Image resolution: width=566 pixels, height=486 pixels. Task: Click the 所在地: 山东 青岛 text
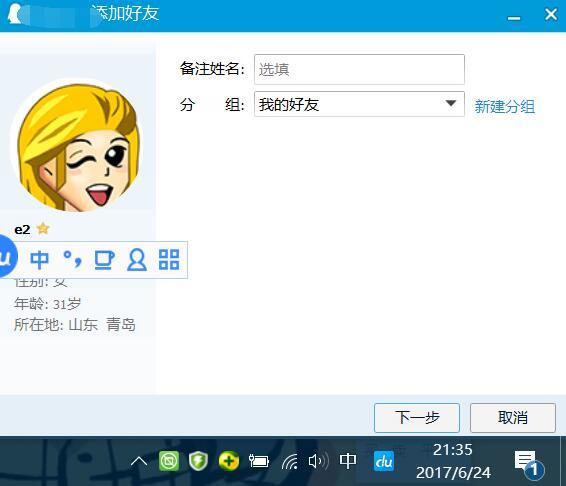point(75,324)
